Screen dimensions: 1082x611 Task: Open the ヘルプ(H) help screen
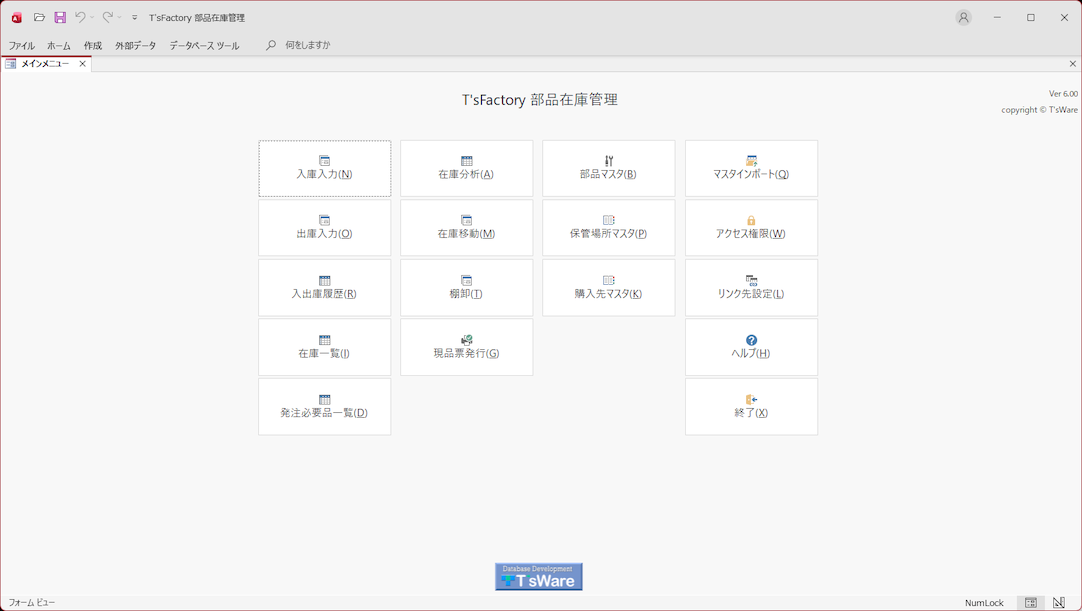click(751, 347)
